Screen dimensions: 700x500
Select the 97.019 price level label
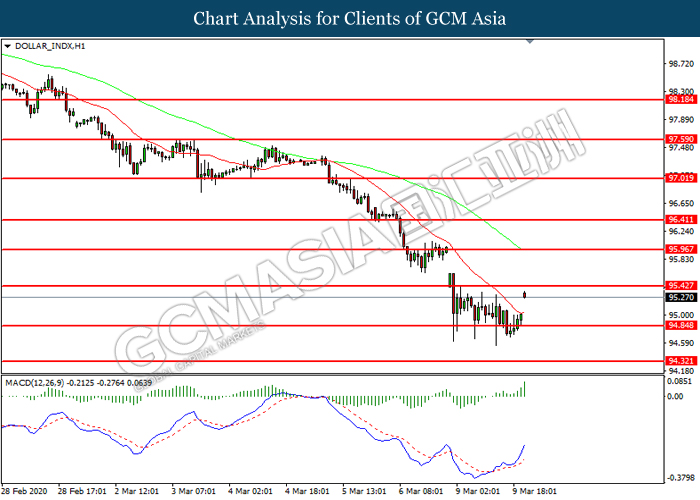pyautogui.click(x=681, y=178)
